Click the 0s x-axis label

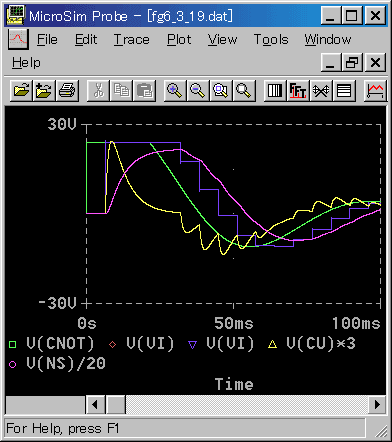87,323
